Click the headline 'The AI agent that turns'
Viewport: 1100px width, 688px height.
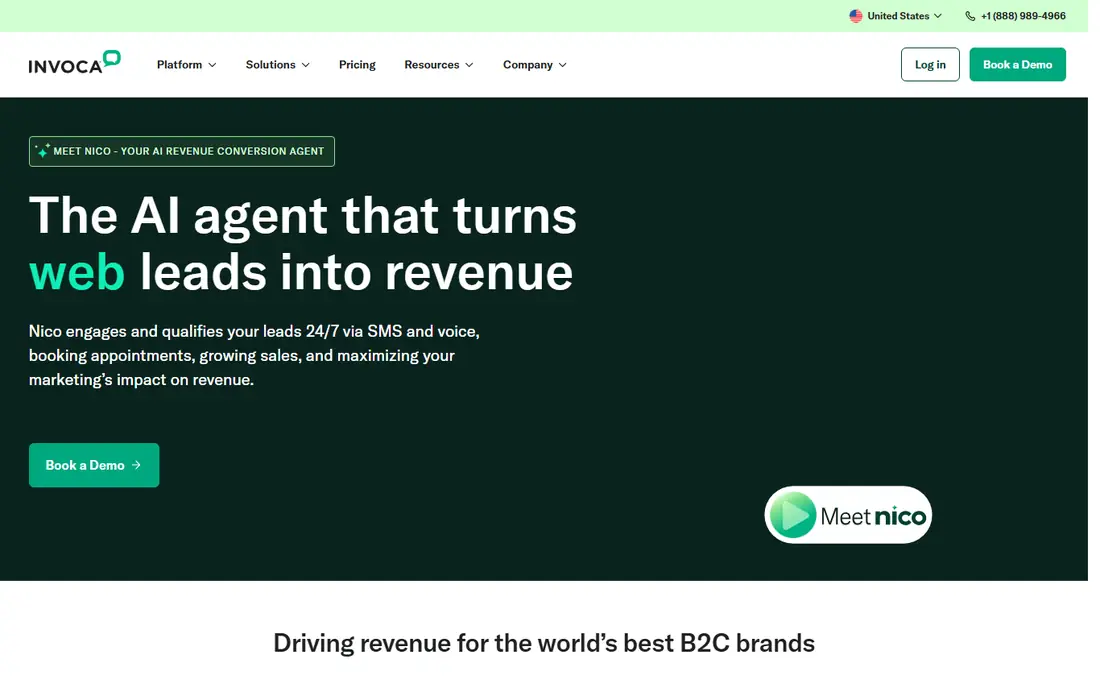click(x=302, y=215)
